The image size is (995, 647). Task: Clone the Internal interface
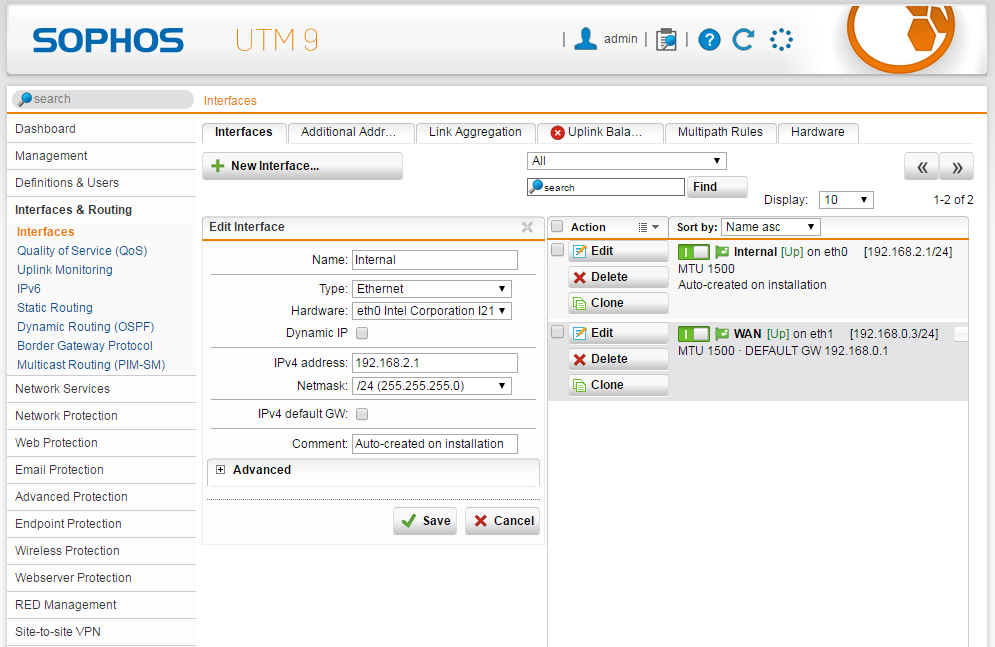point(618,303)
